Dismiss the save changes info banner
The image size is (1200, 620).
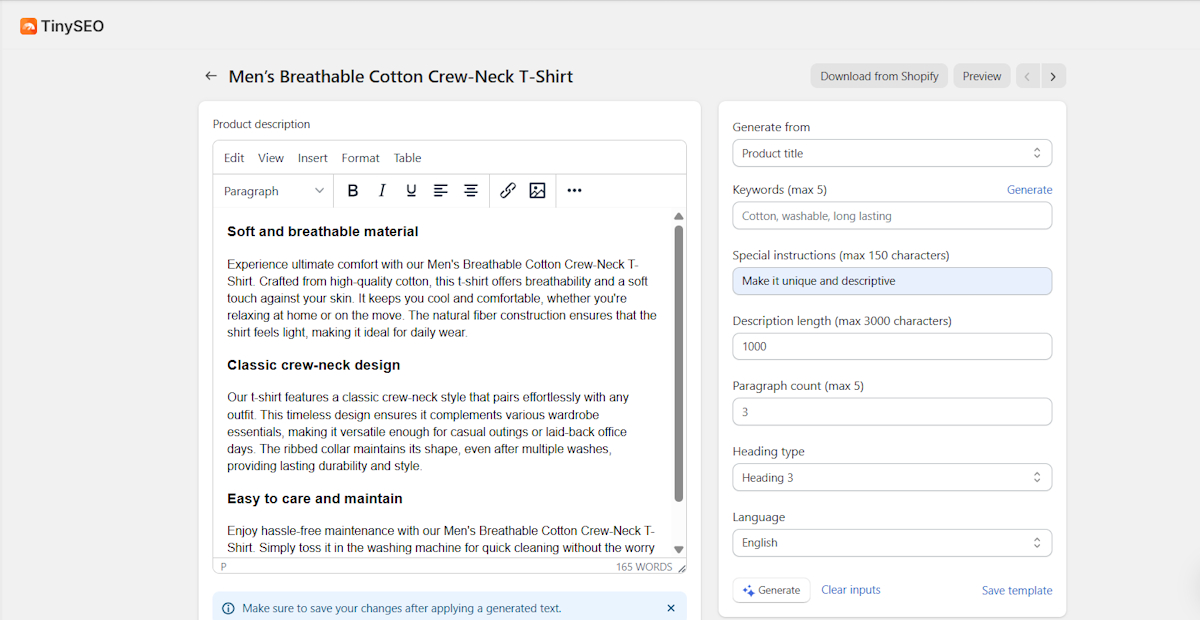(671, 608)
